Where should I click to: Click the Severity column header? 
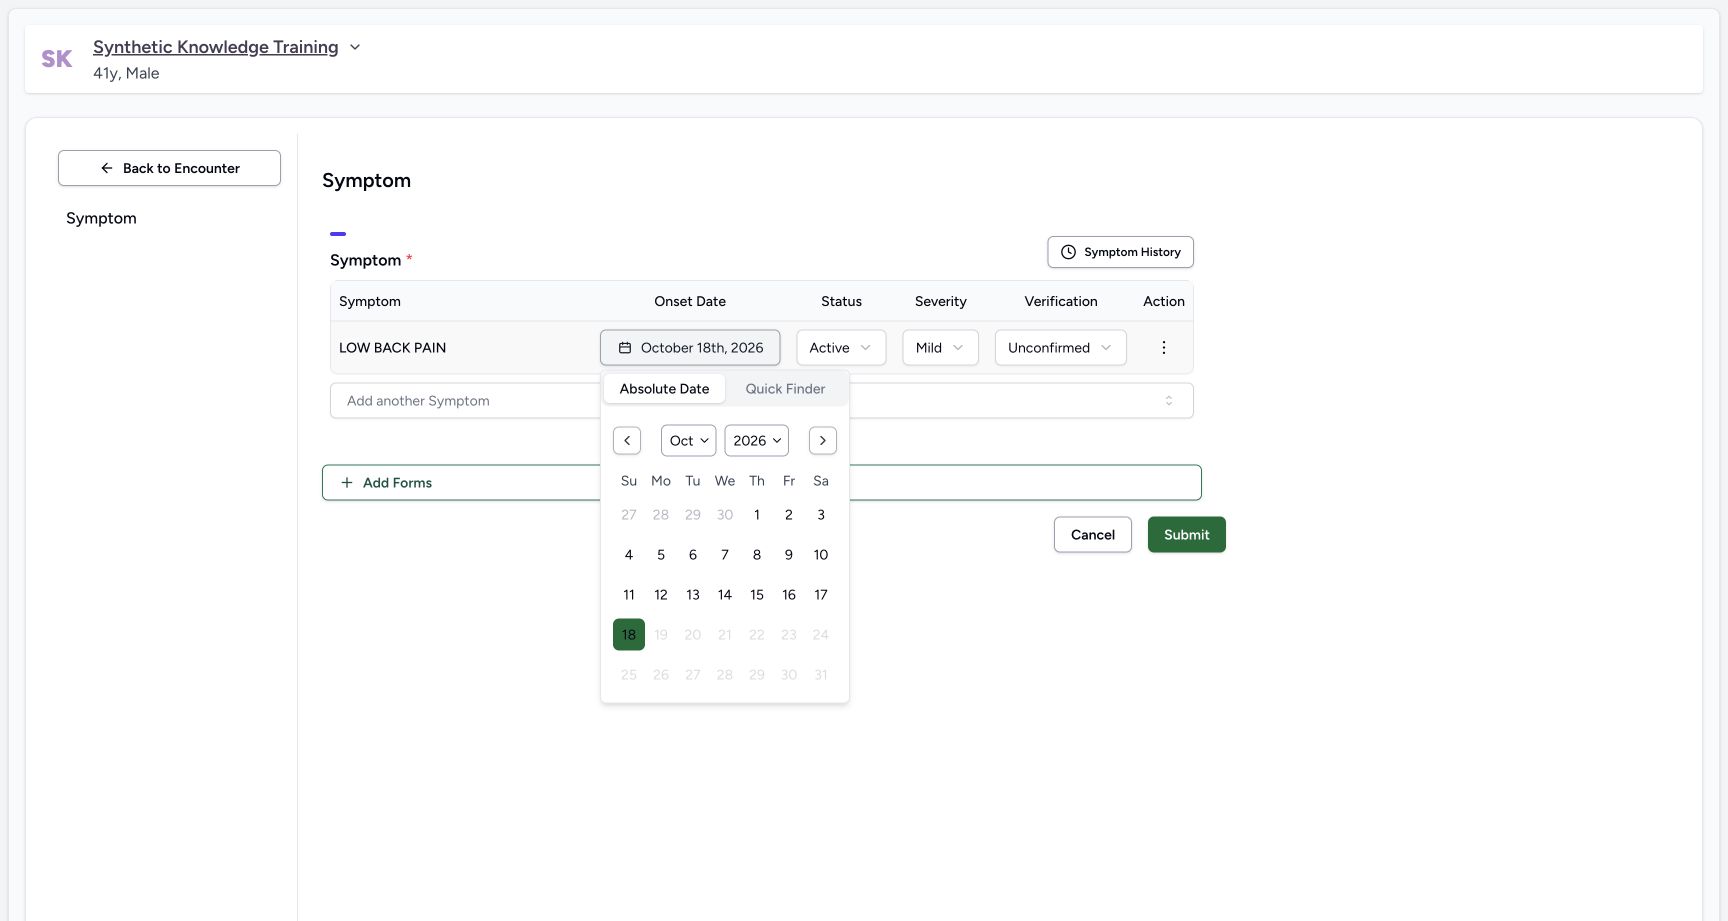[941, 301]
